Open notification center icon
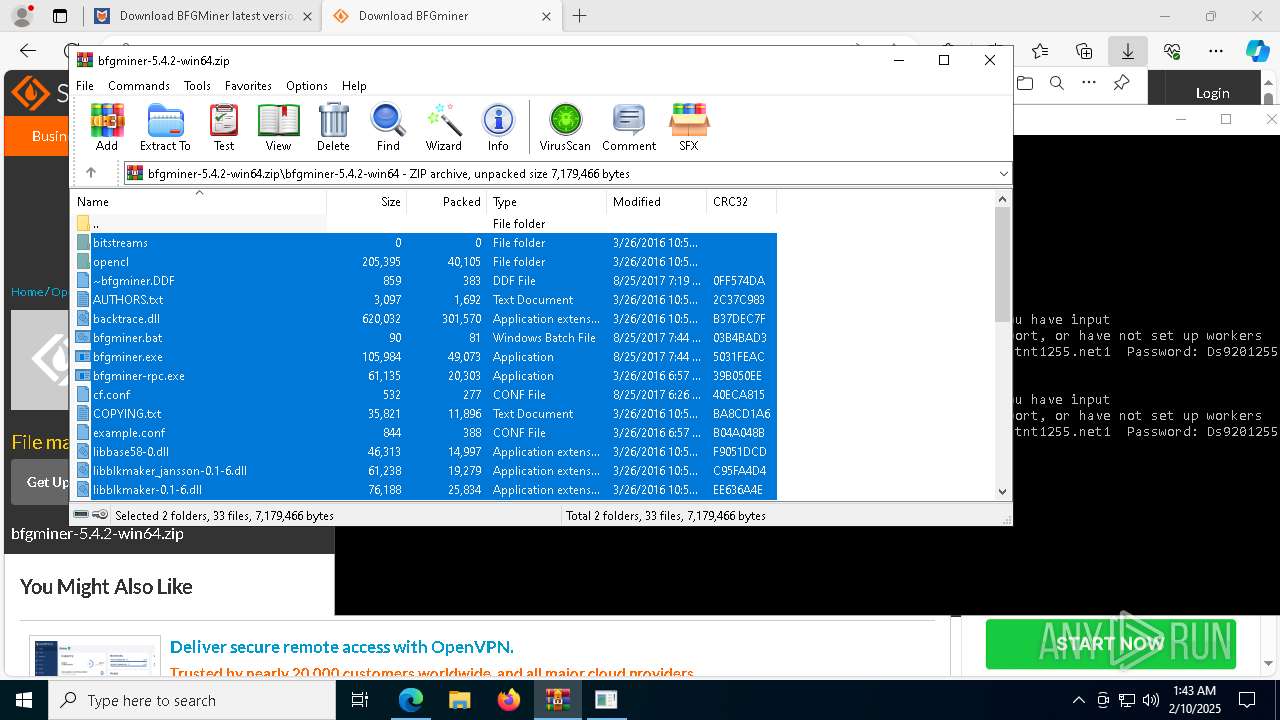 1247,700
